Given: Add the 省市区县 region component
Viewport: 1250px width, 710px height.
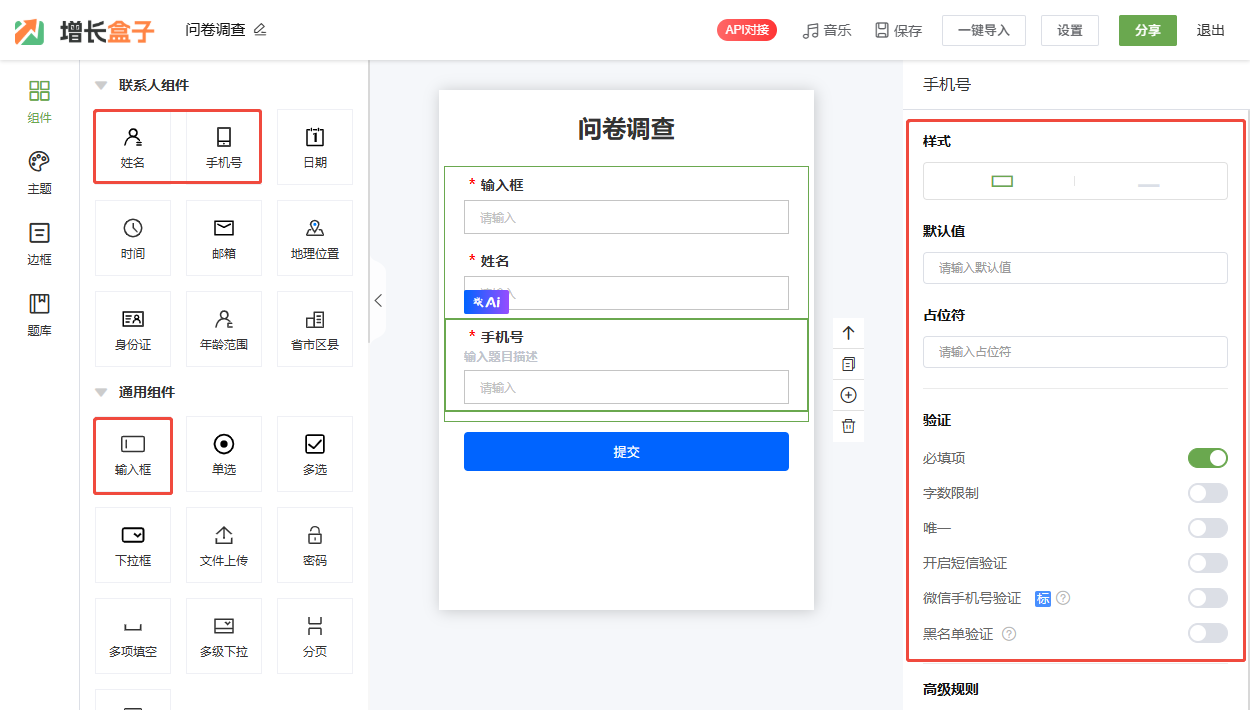Looking at the screenshot, I should point(315,329).
